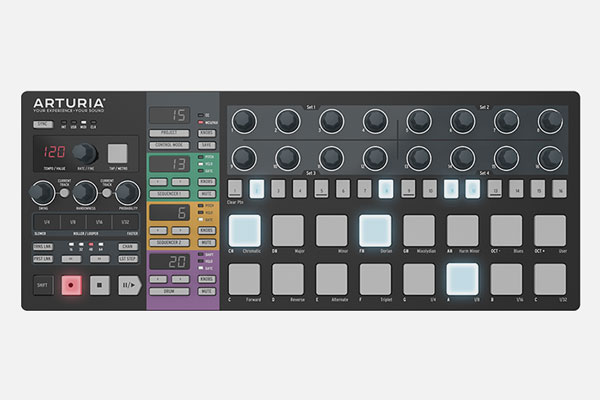Select the 1/4 roller/looper strip segment

point(47,222)
